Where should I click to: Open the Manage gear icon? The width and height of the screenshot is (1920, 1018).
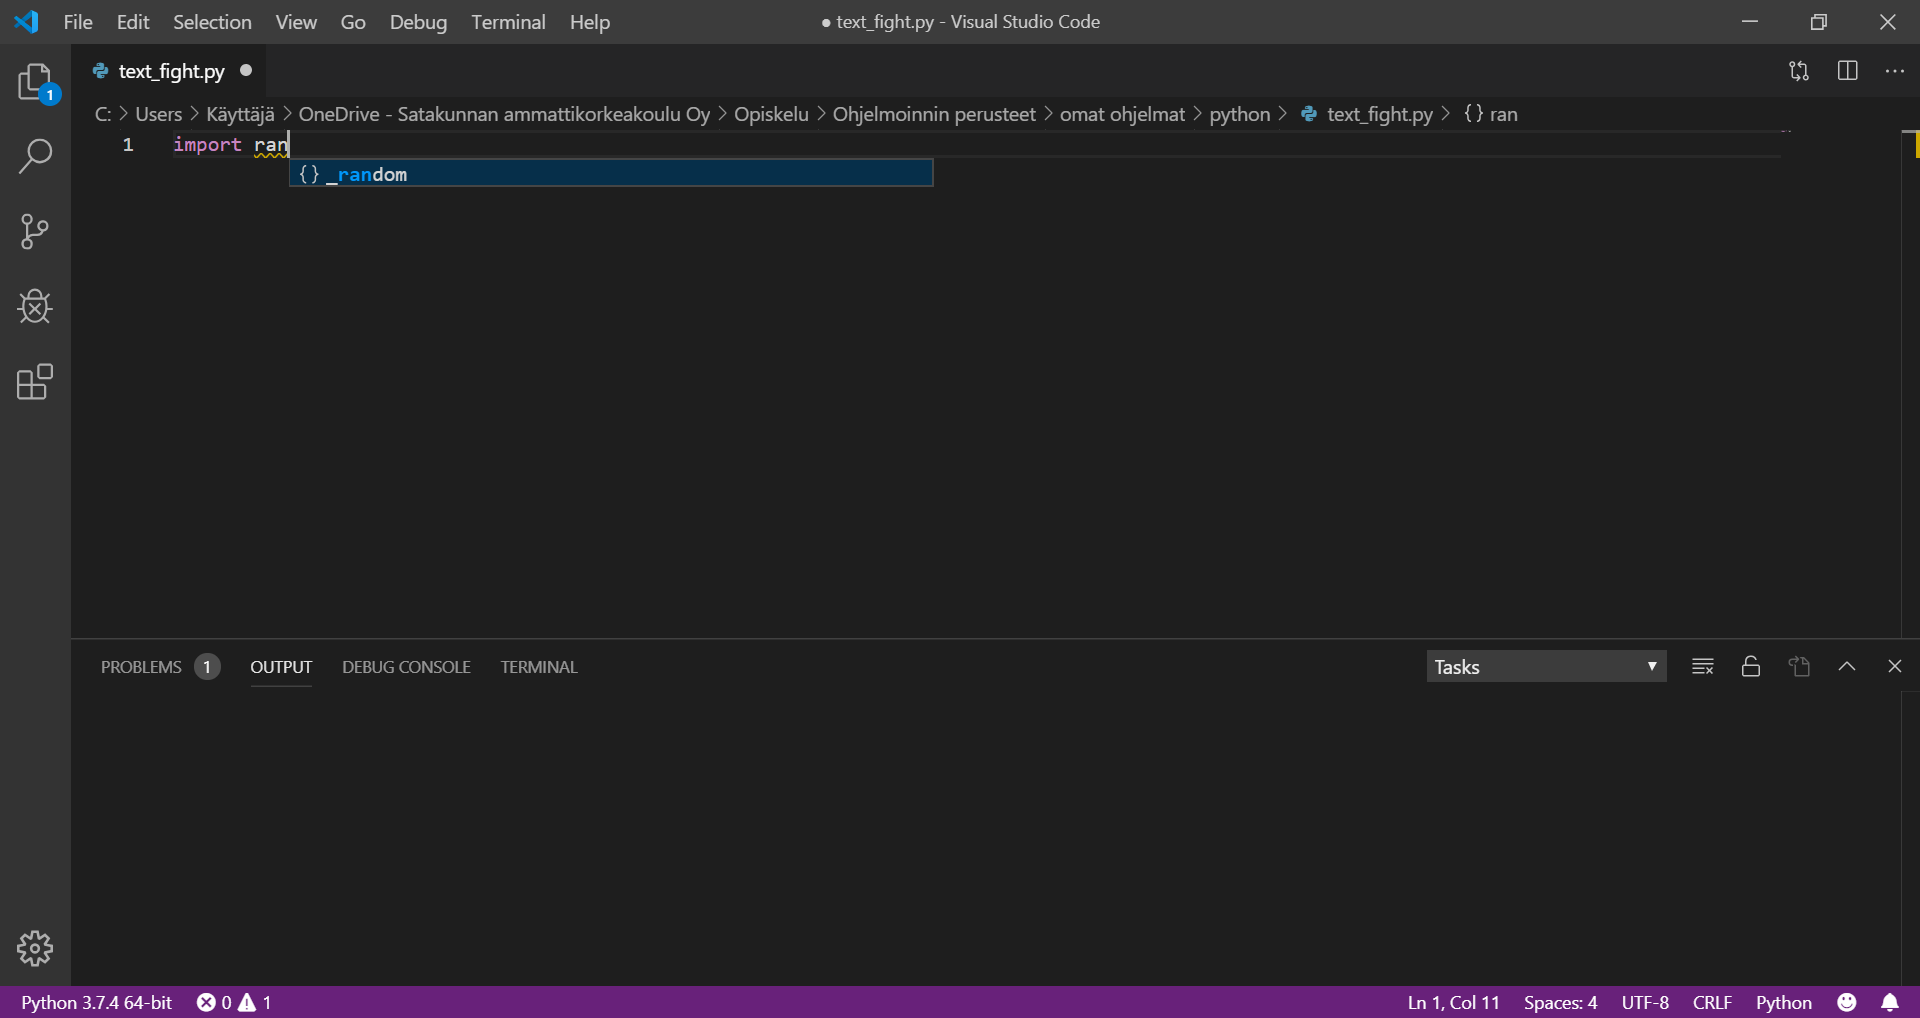pyautogui.click(x=35, y=948)
